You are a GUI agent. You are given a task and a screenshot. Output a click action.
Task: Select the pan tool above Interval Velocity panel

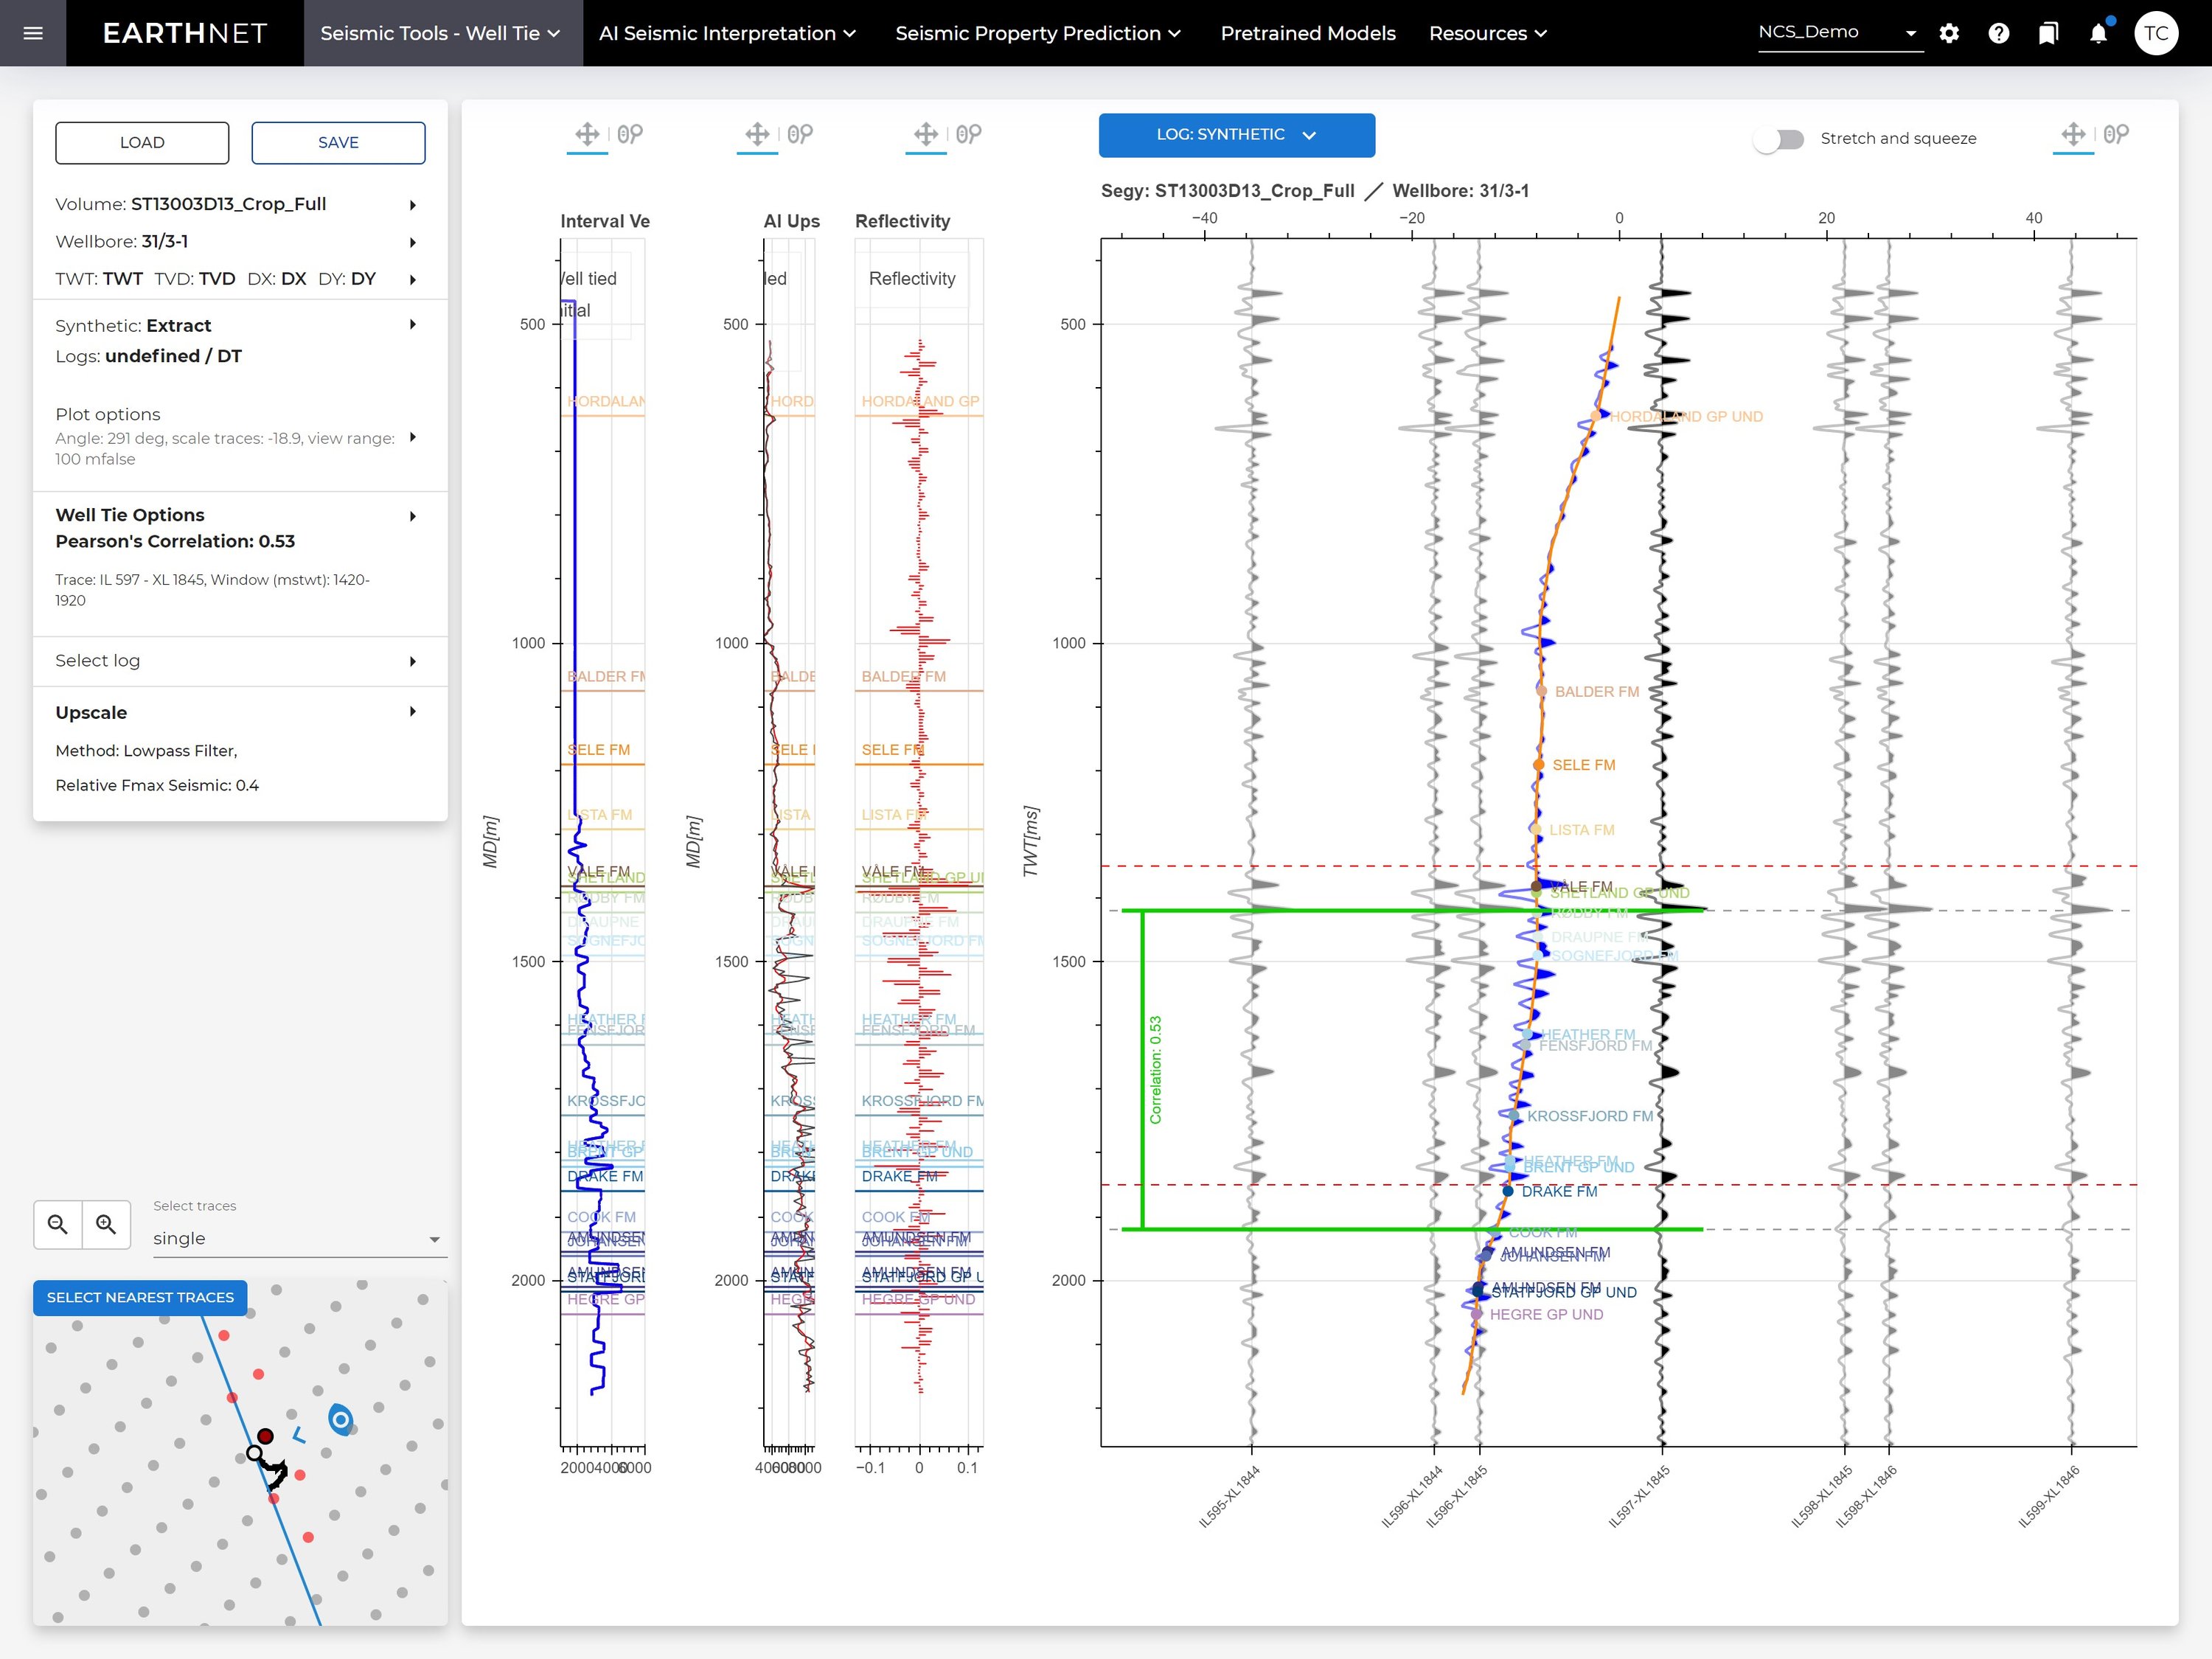[588, 134]
